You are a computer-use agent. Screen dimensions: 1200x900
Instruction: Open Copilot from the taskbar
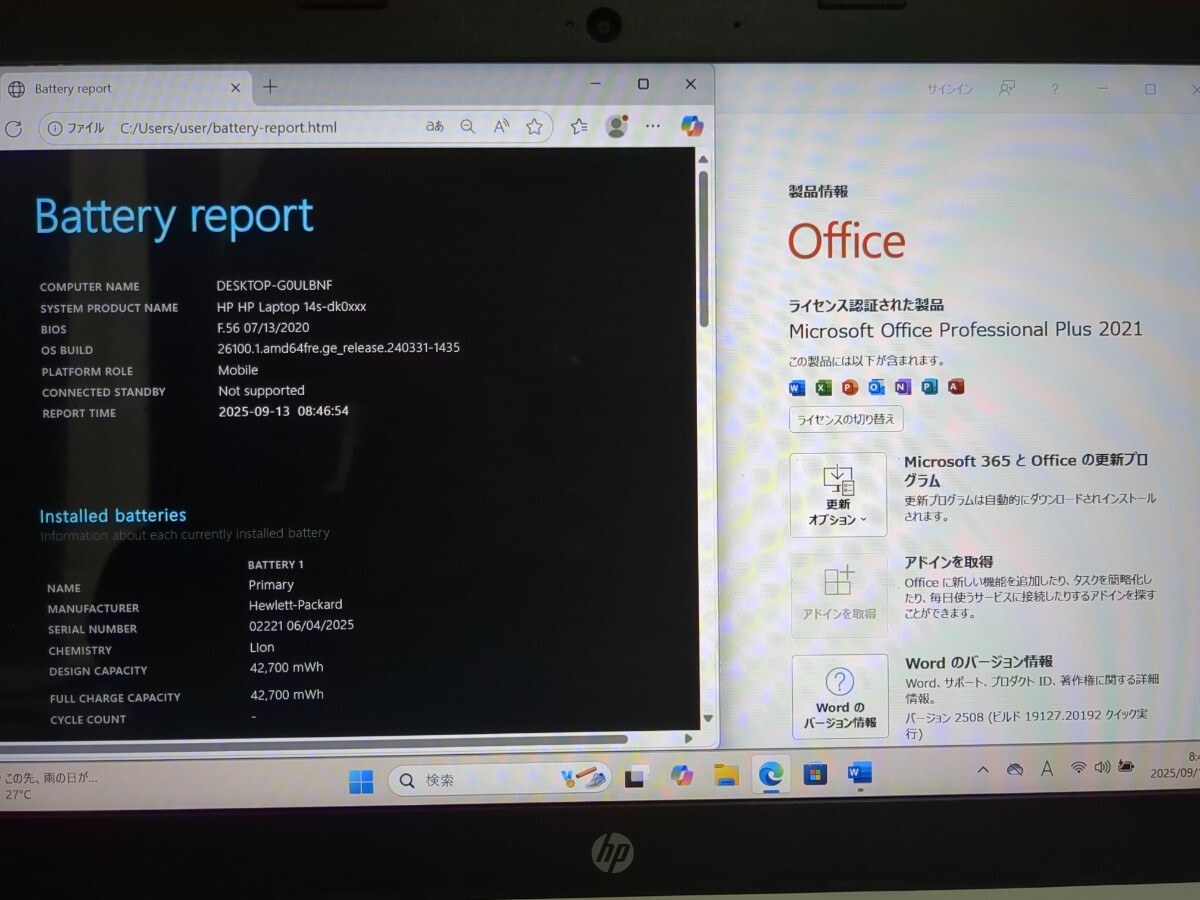point(682,775)
